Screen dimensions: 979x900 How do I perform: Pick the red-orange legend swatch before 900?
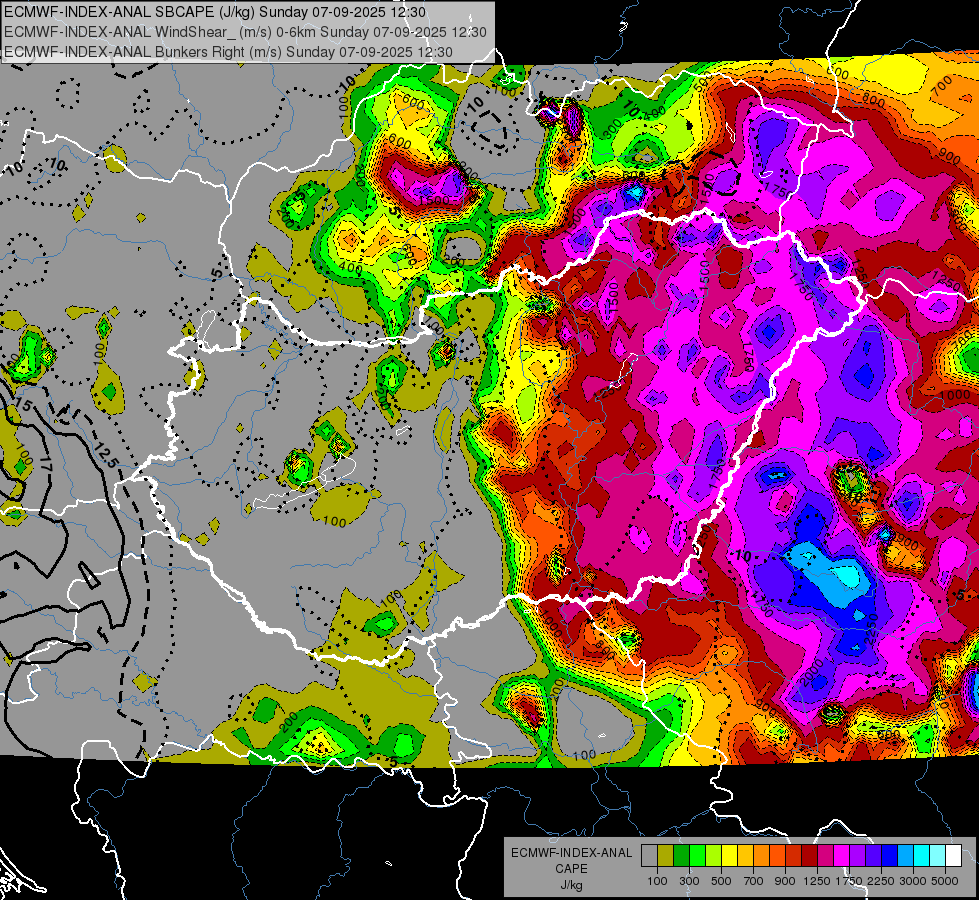(777, 856)
